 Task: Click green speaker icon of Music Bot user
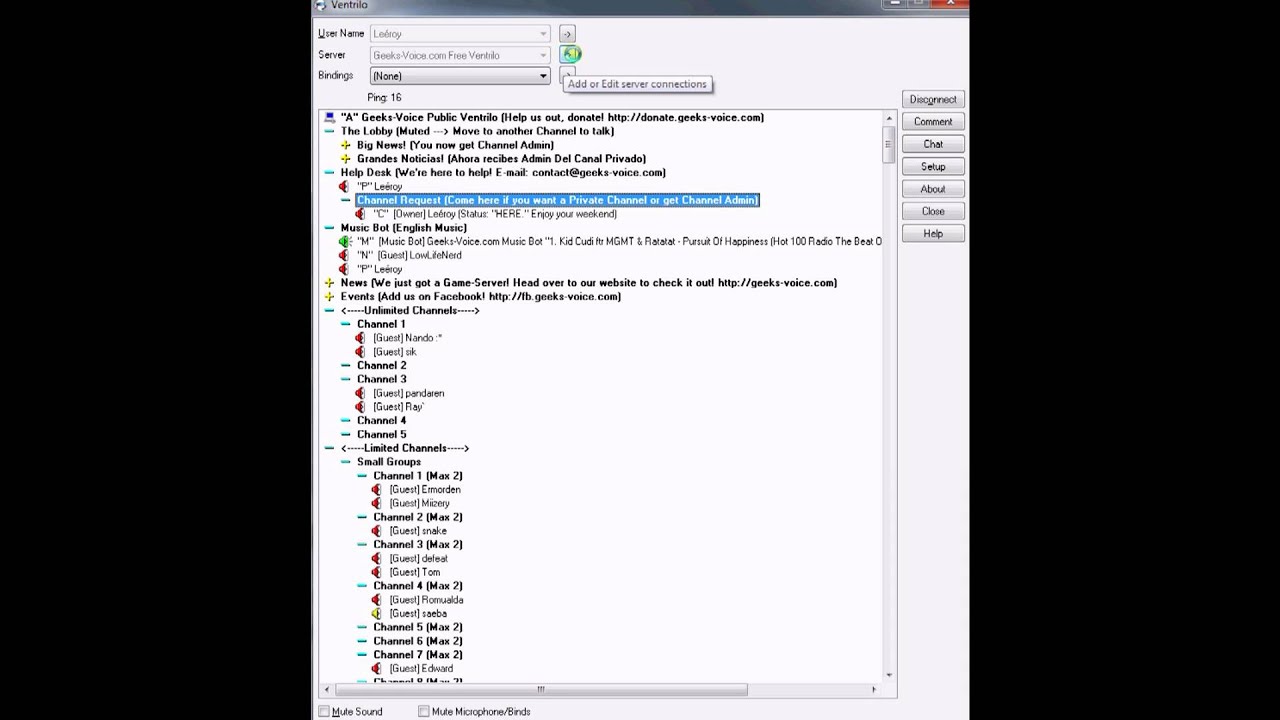tap(345, 242)
